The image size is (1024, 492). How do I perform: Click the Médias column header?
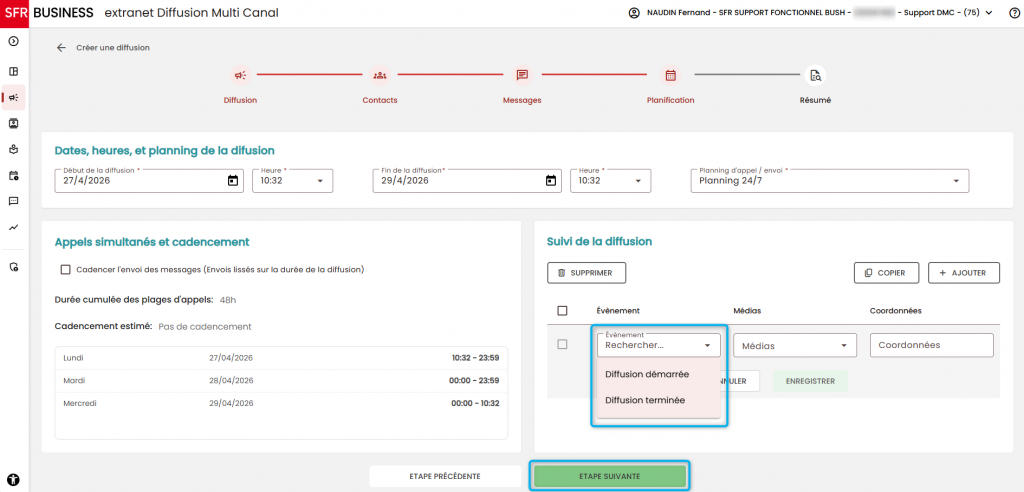coord(747,311)
